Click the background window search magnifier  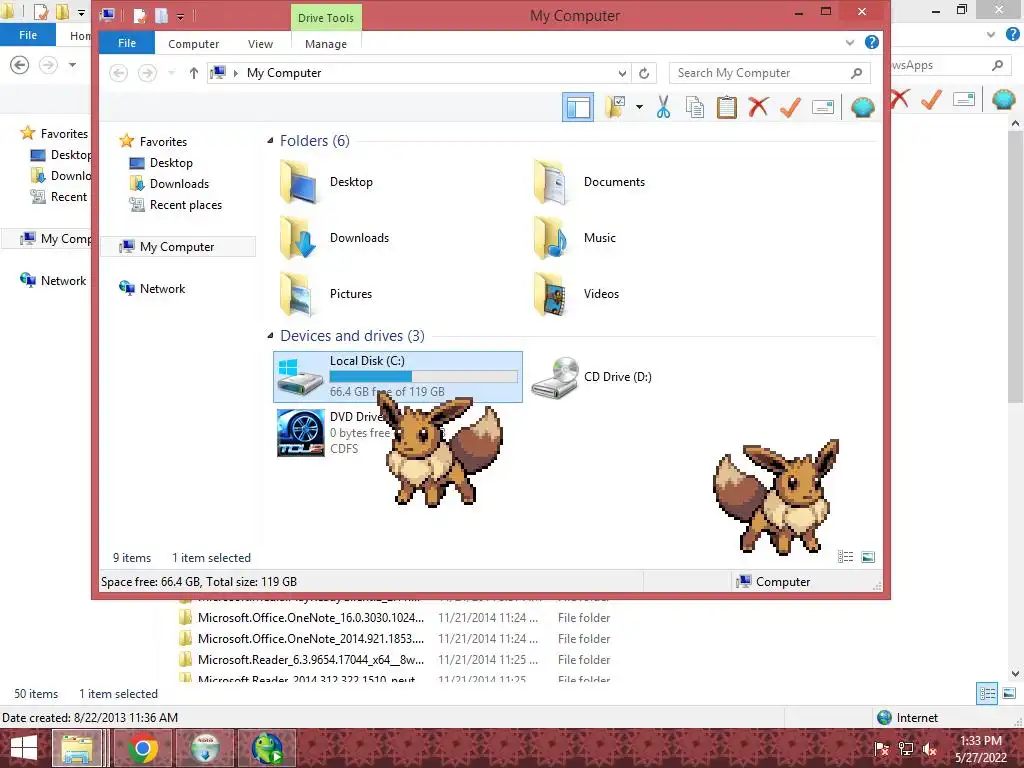(997, 65)
